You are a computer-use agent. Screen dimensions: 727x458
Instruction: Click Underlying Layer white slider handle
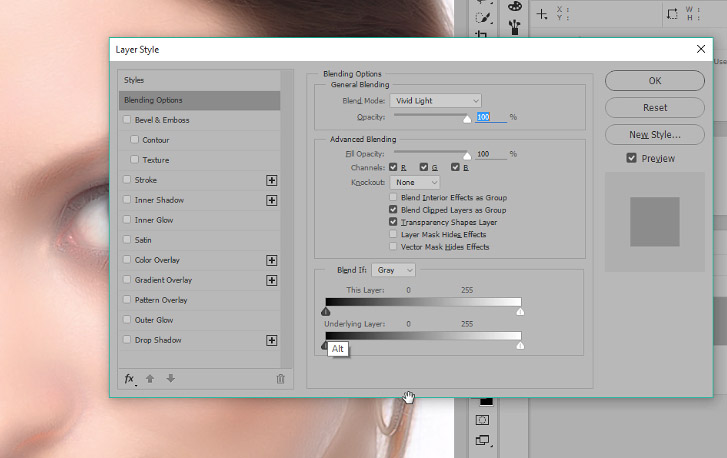tap(520, 345)
